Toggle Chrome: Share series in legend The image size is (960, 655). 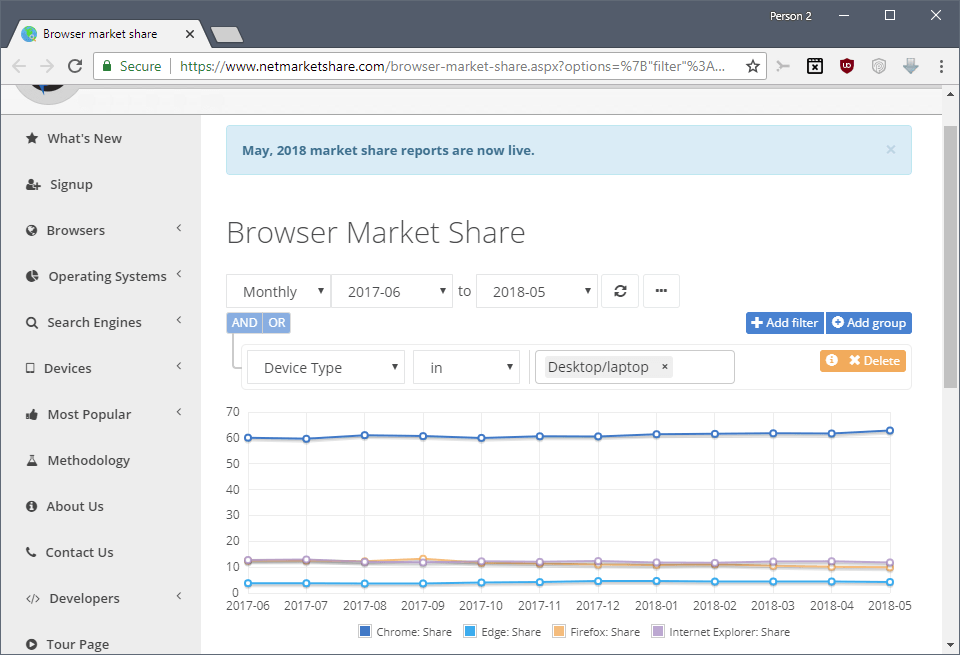pos(405,631)
